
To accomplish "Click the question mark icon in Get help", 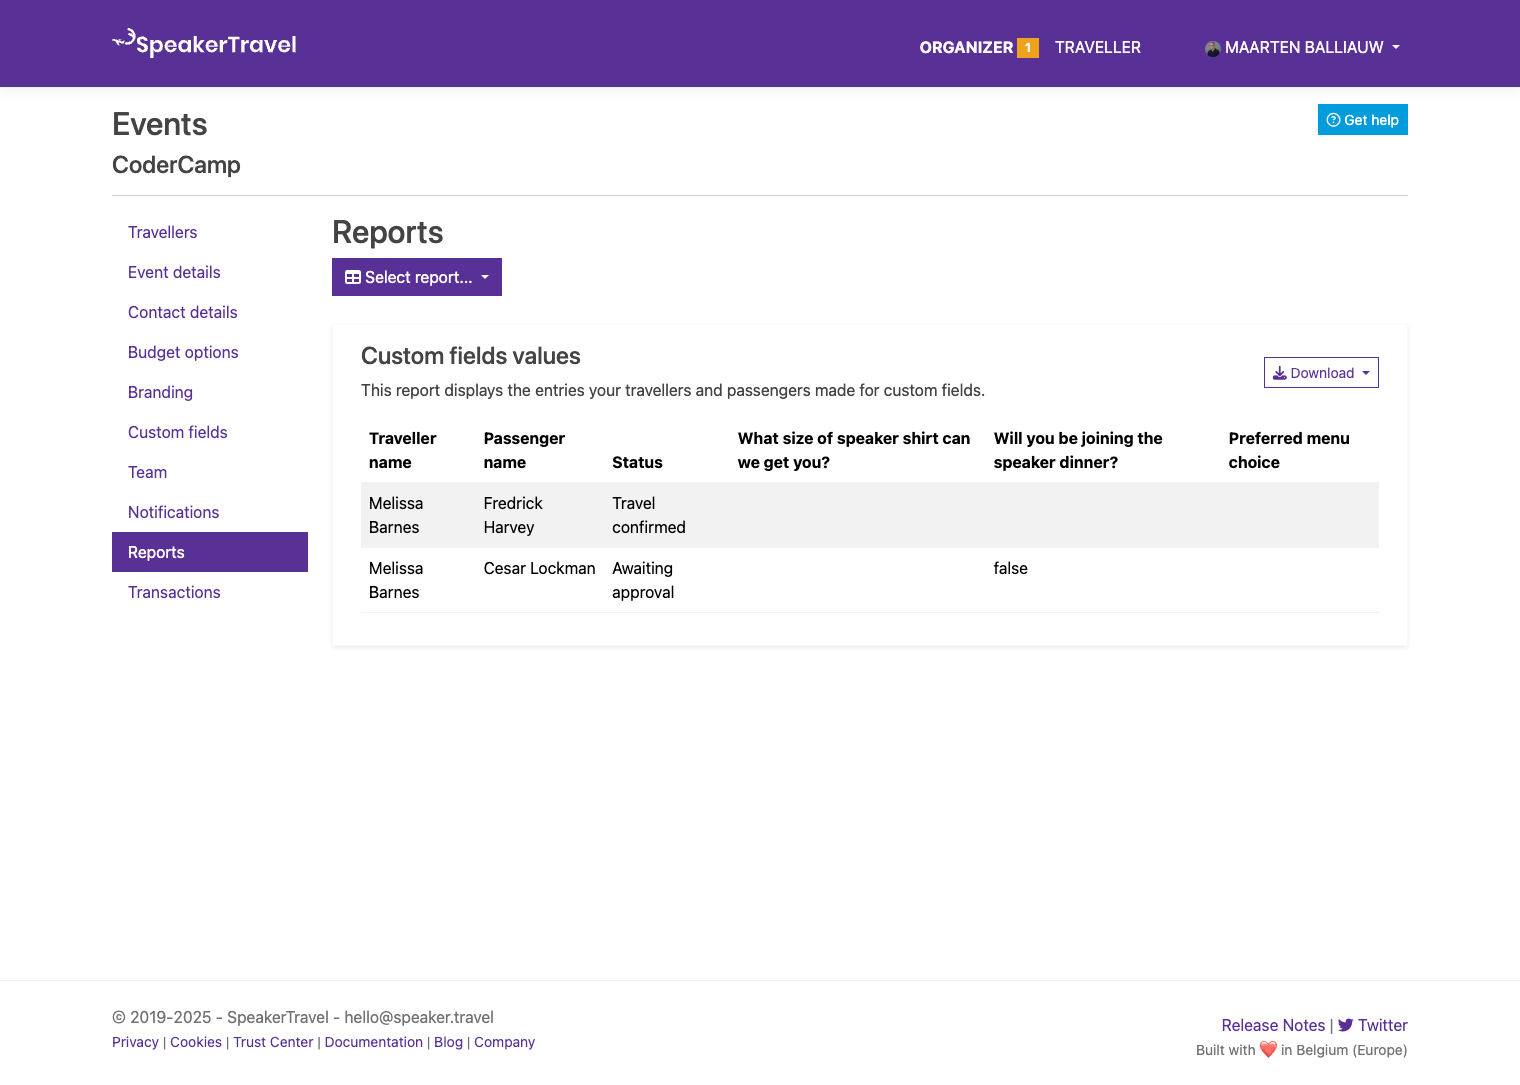I will point(1333,119).
